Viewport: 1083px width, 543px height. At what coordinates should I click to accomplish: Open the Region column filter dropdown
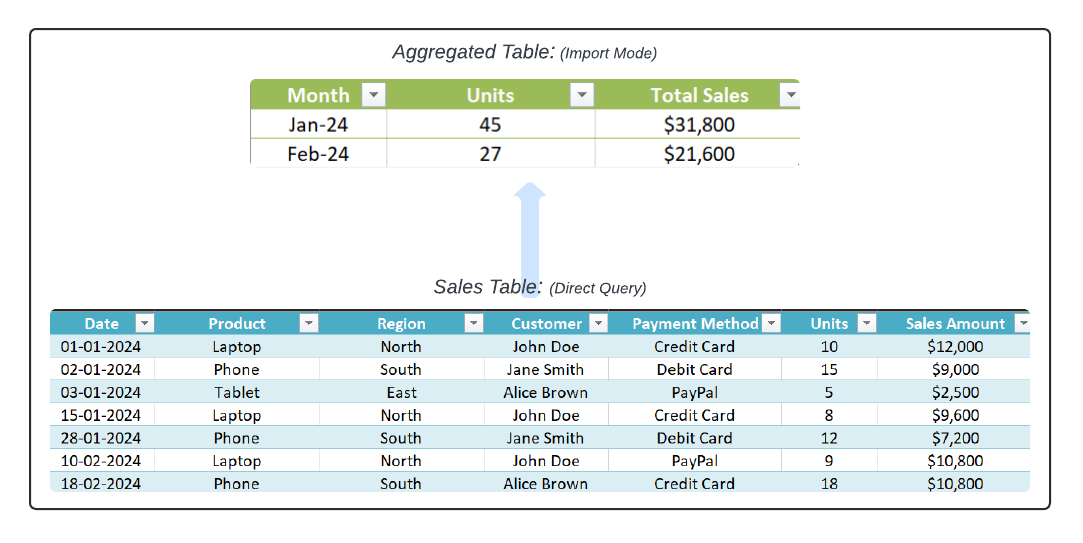coord(474,323)
